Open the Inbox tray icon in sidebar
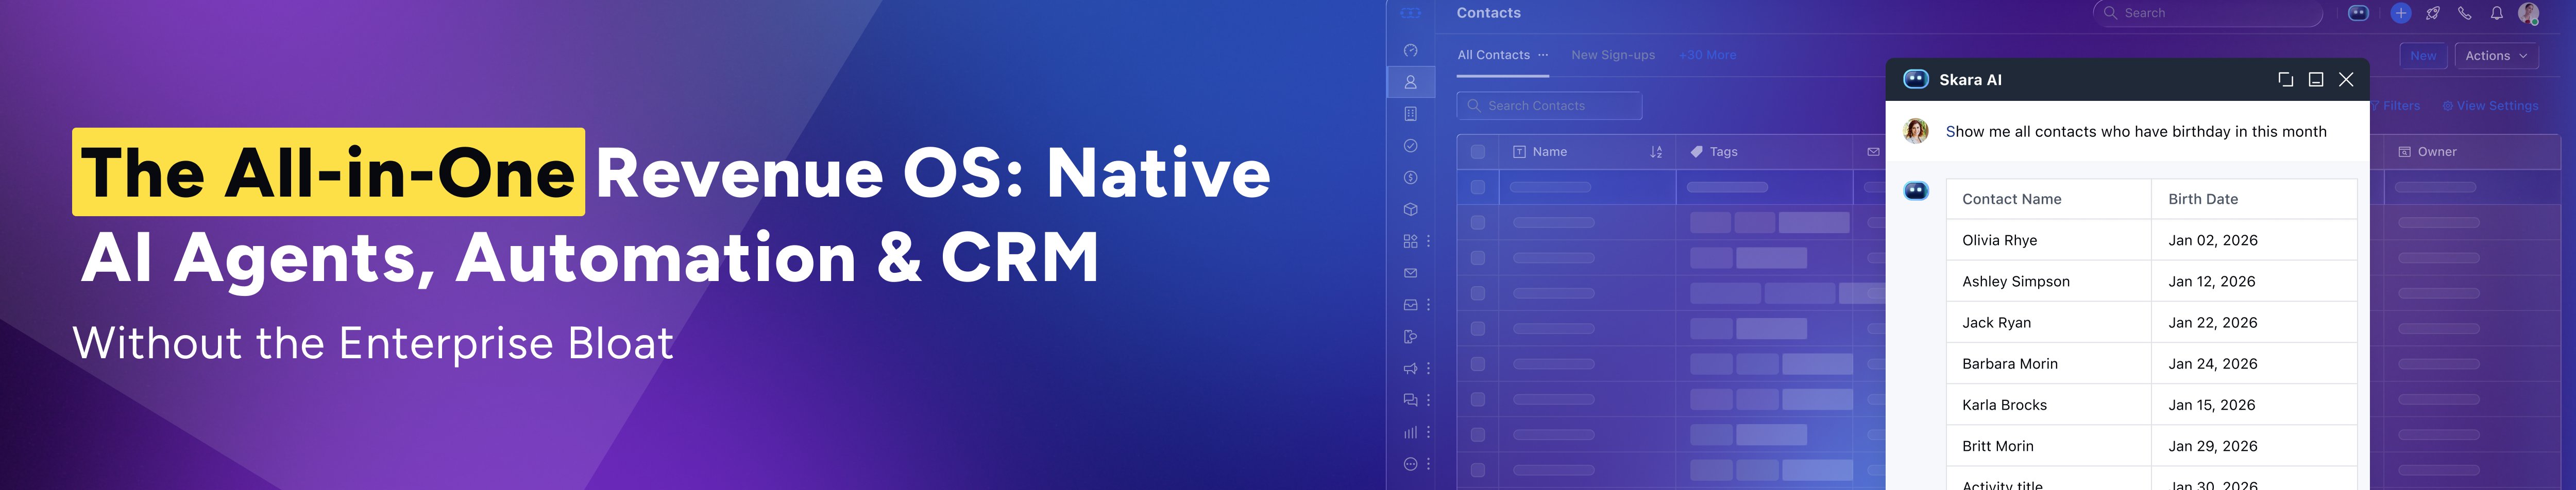2576x490 pixels. coord(1410,305)
